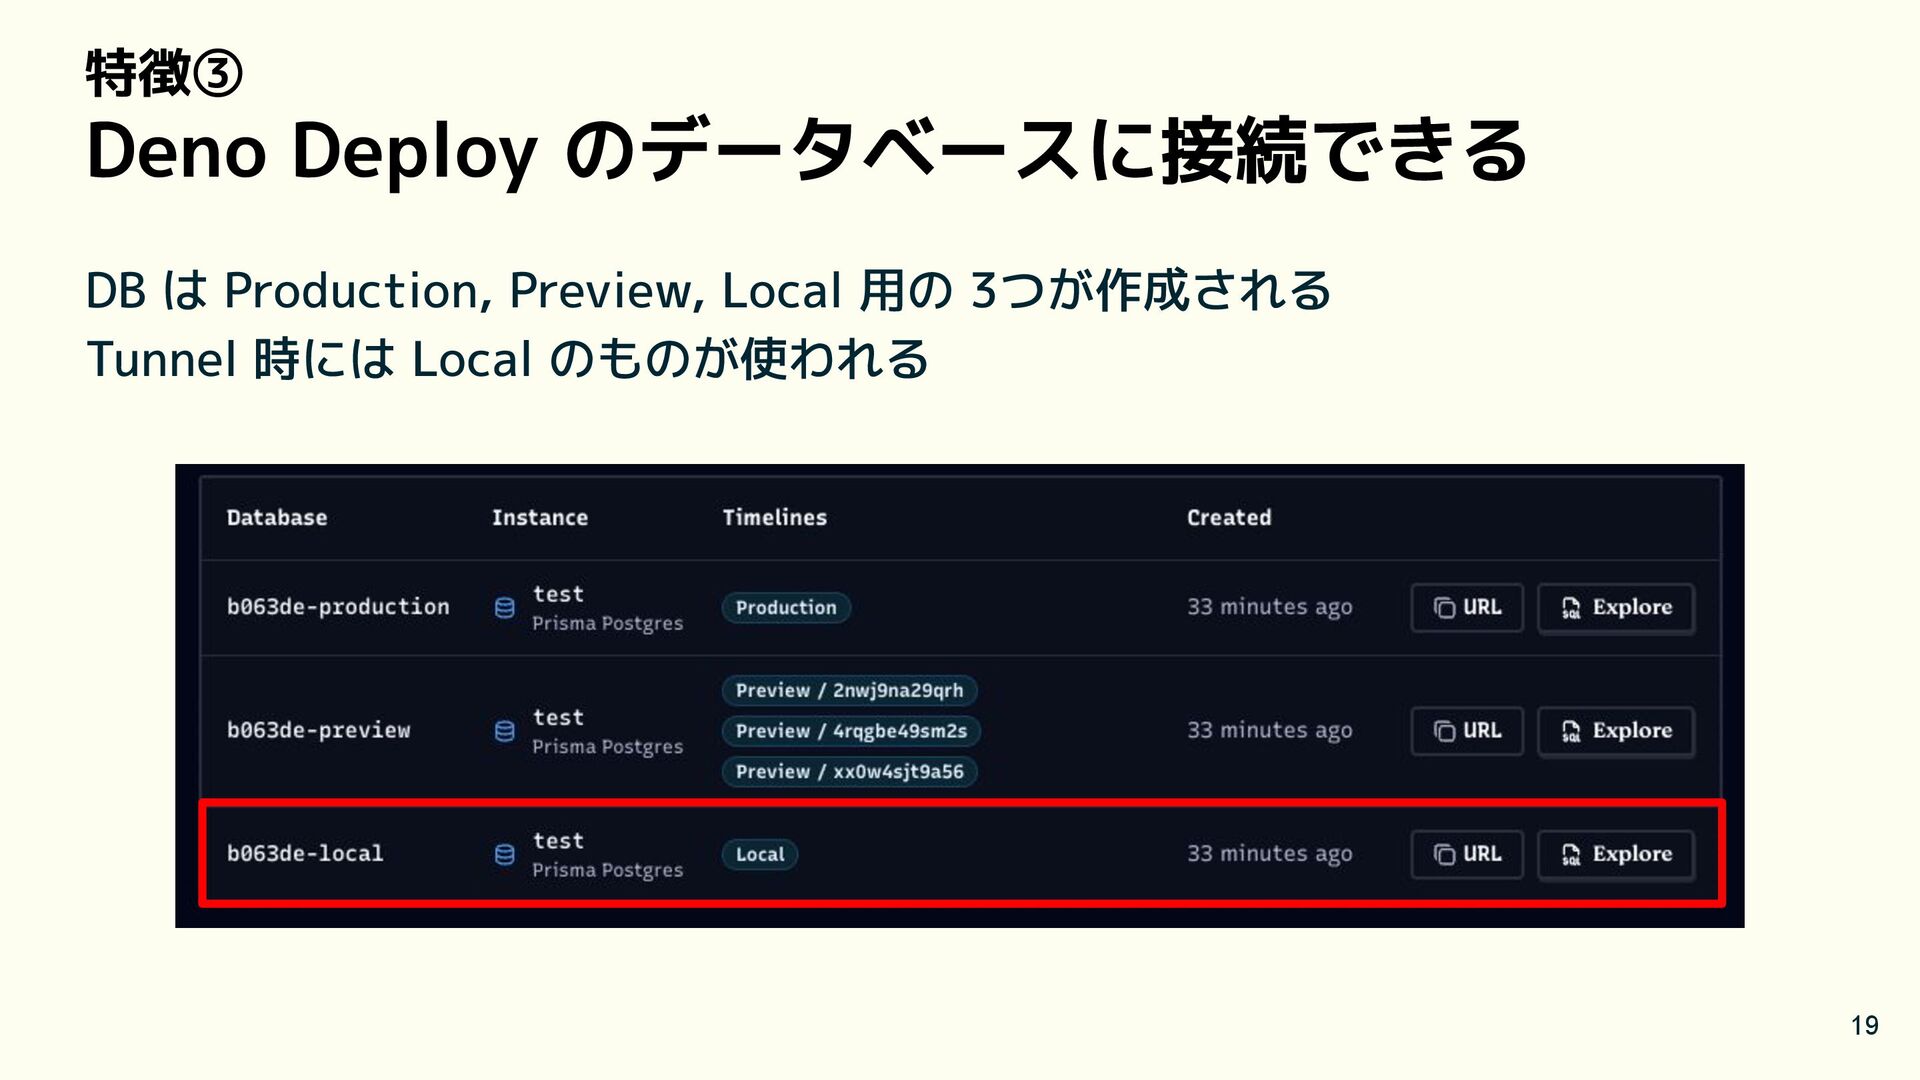Open the b063de-preview database name

318,730
